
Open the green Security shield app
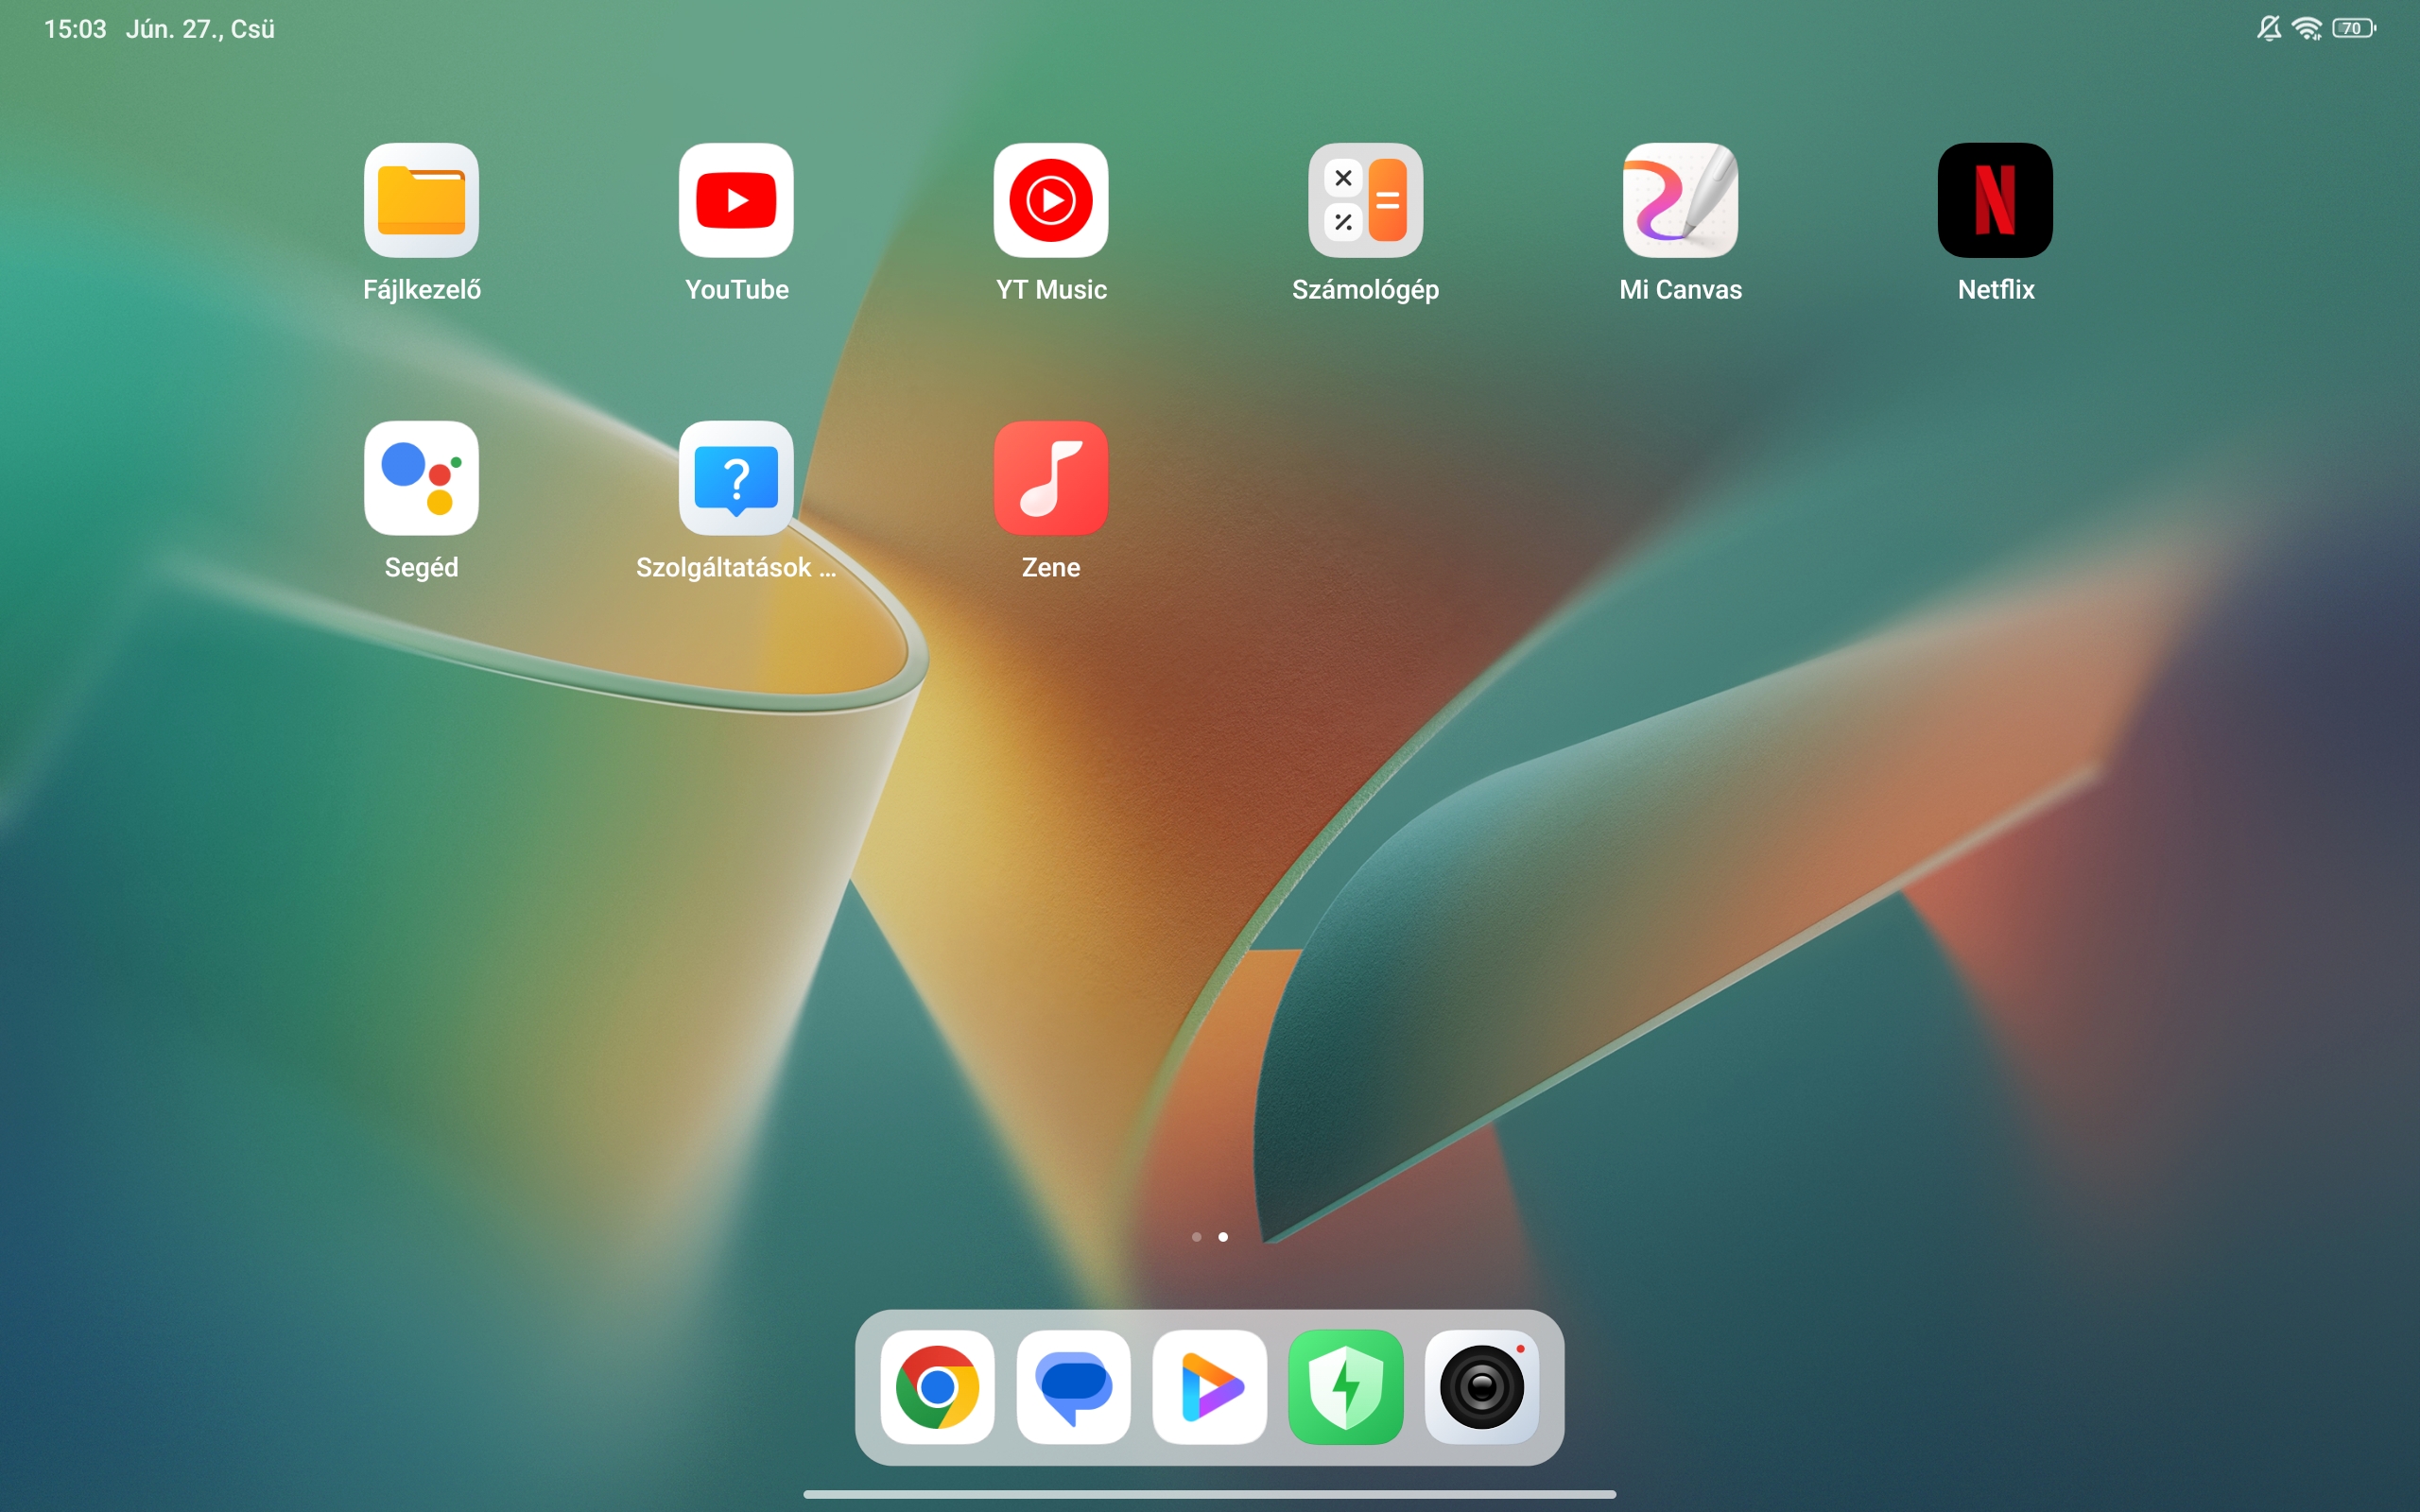pyautogui.click(x=1346, y=1387)
